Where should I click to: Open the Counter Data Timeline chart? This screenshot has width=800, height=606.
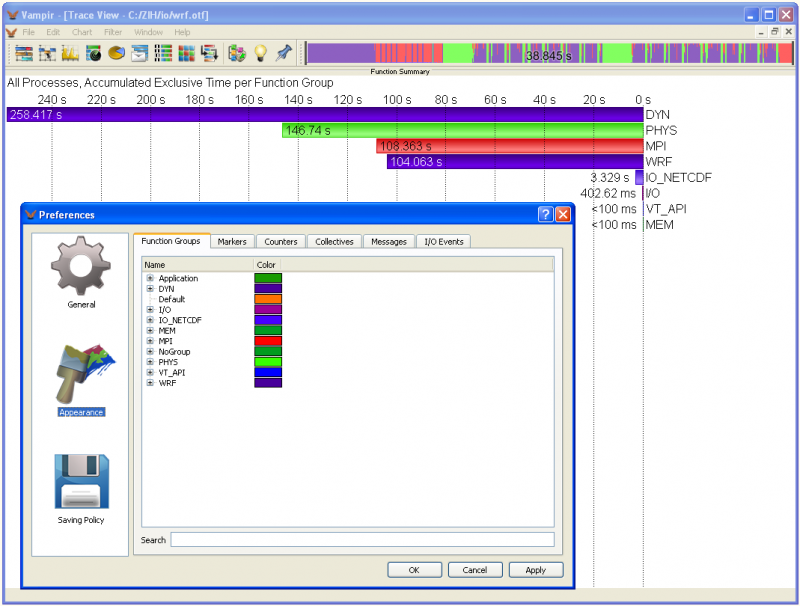70,54
